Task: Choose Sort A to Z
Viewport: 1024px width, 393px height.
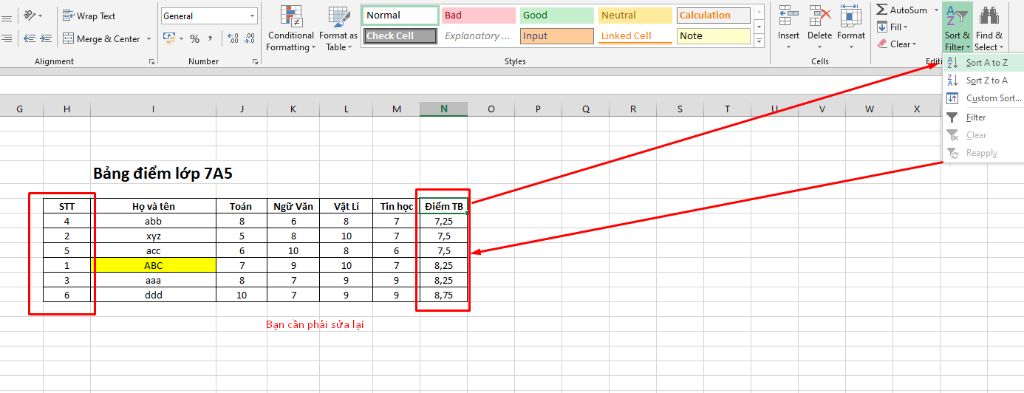Action: (984, 63)
